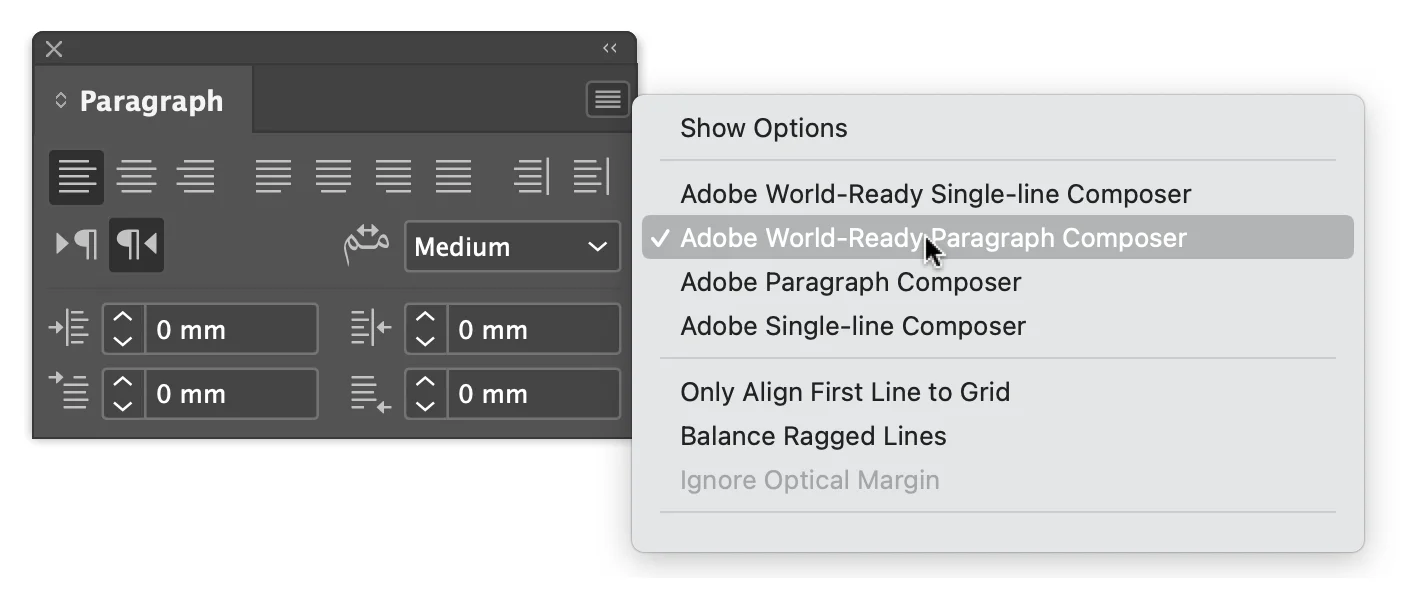Click the Kashida insertion icon
Screen dimensions: 1403x604
366,245
